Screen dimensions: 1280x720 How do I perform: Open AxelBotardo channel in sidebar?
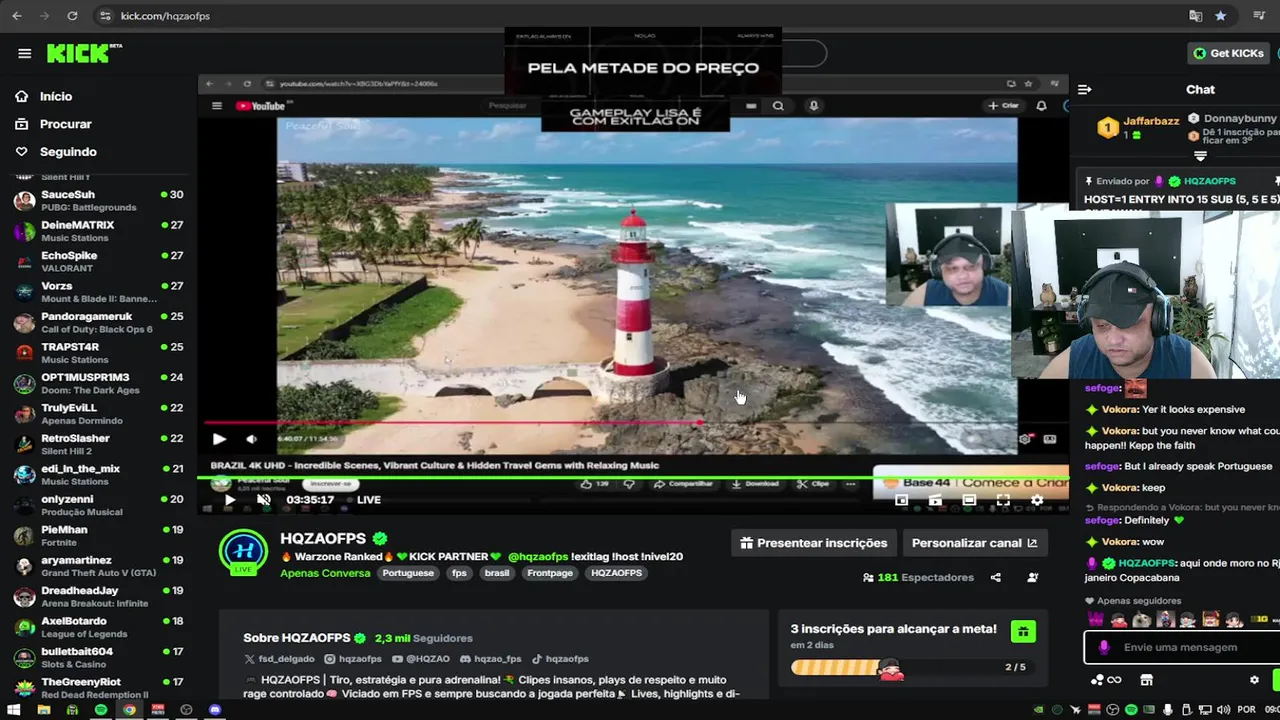[x=99, y=627]
